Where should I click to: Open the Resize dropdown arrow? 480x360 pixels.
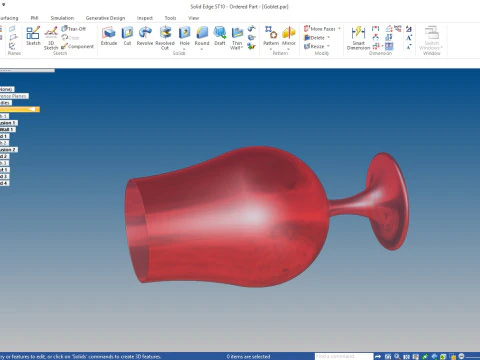point(328,46)
